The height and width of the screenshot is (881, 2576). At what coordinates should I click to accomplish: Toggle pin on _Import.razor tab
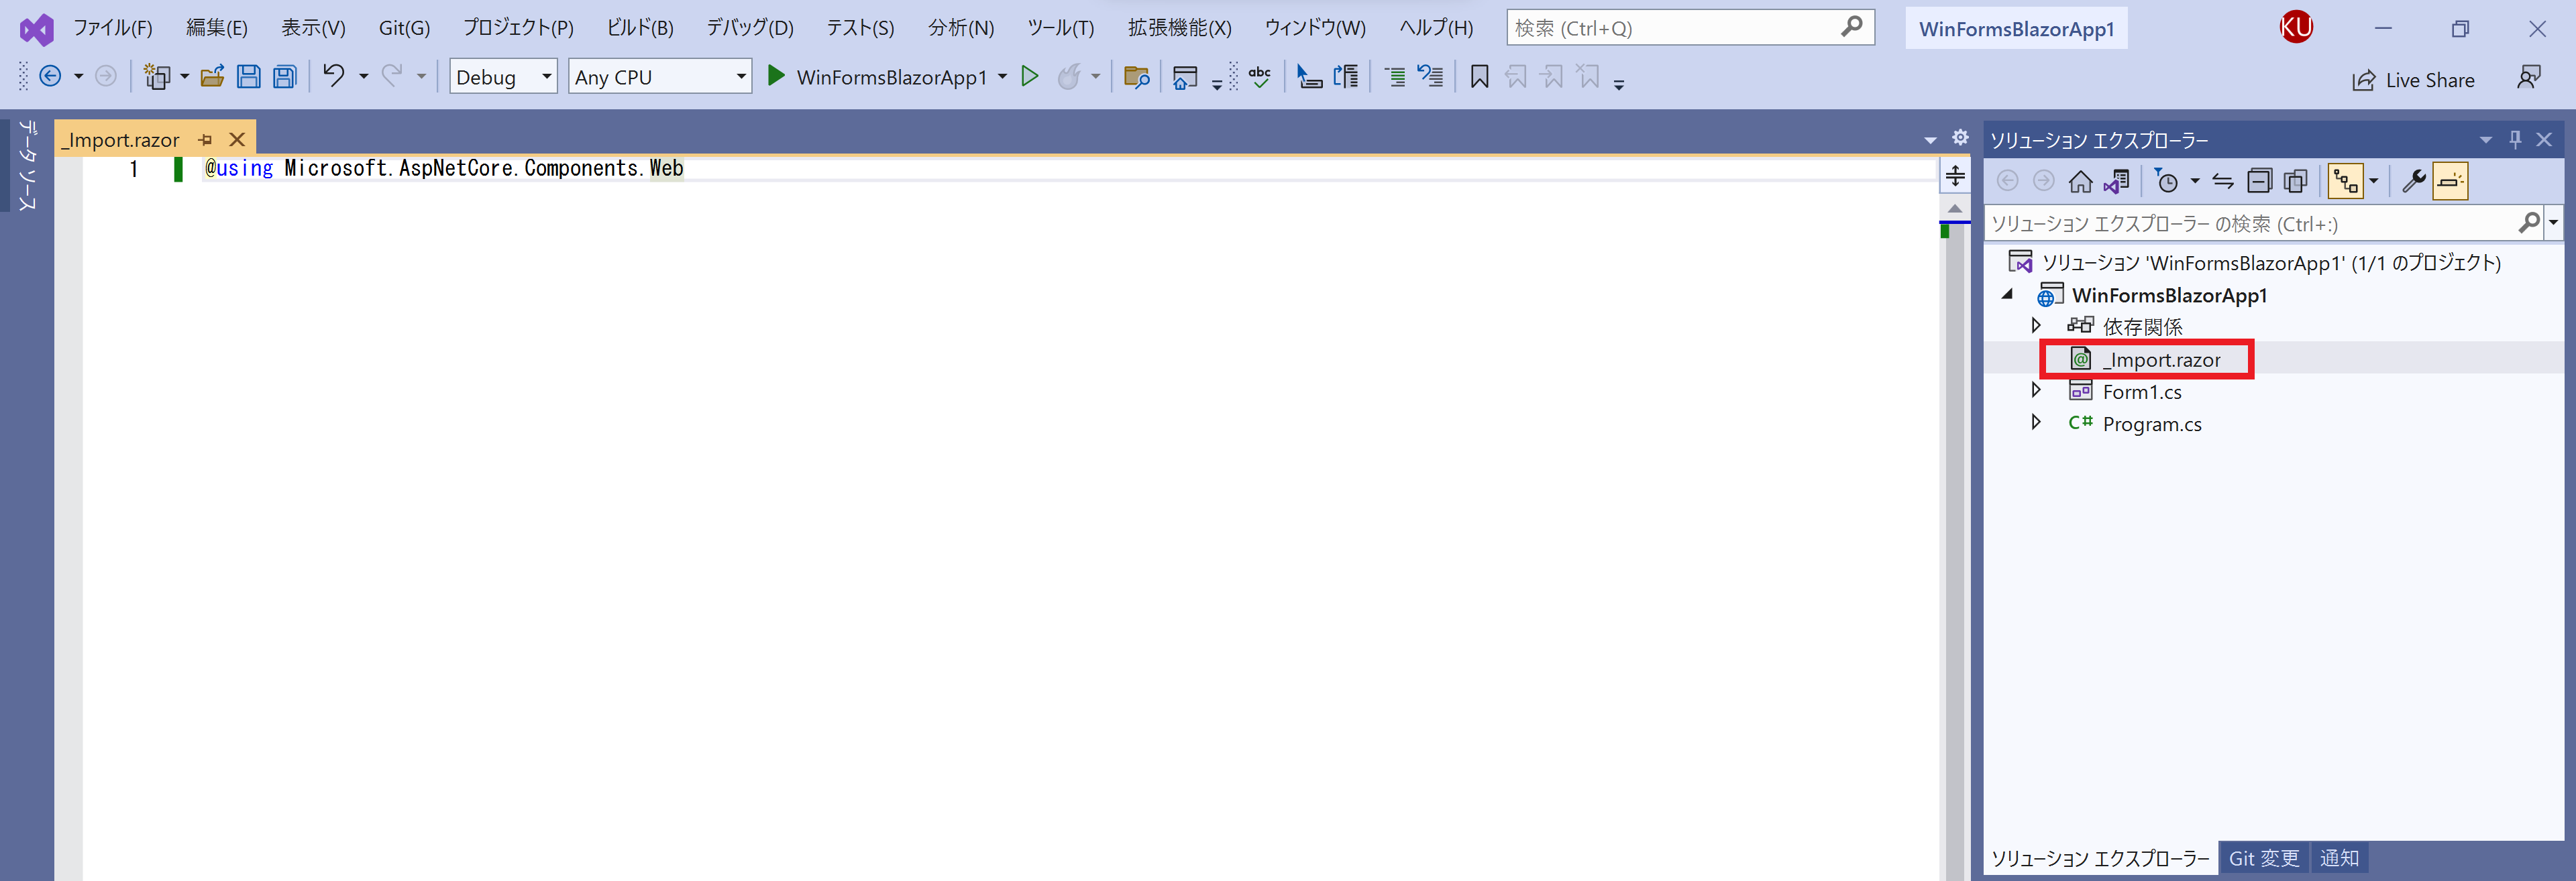tap(205, 140)
